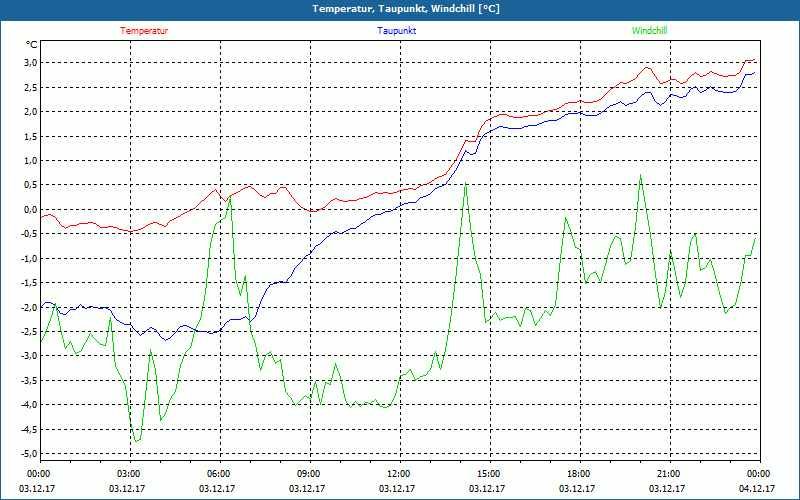Click the 03:00 time axis label

pos(130,474)
